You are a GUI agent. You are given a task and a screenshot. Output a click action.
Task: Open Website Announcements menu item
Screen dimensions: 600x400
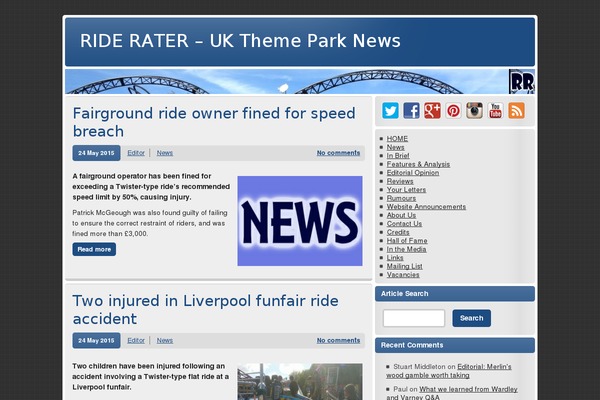click(426, 207)
